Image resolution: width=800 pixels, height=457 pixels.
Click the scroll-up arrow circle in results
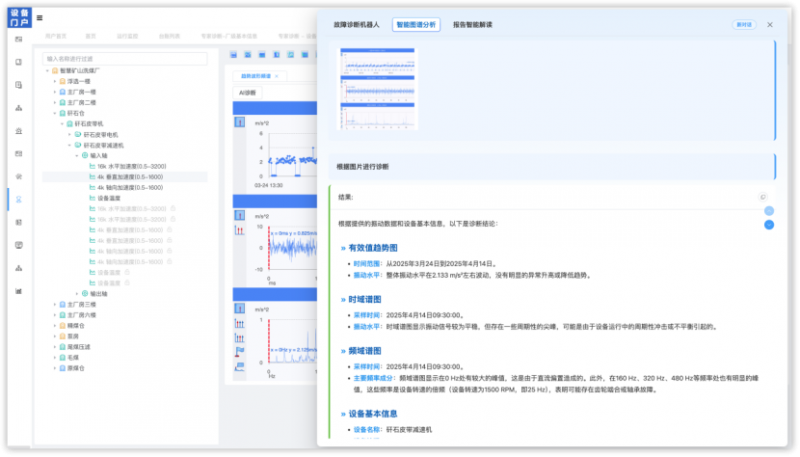click(769, 211)
